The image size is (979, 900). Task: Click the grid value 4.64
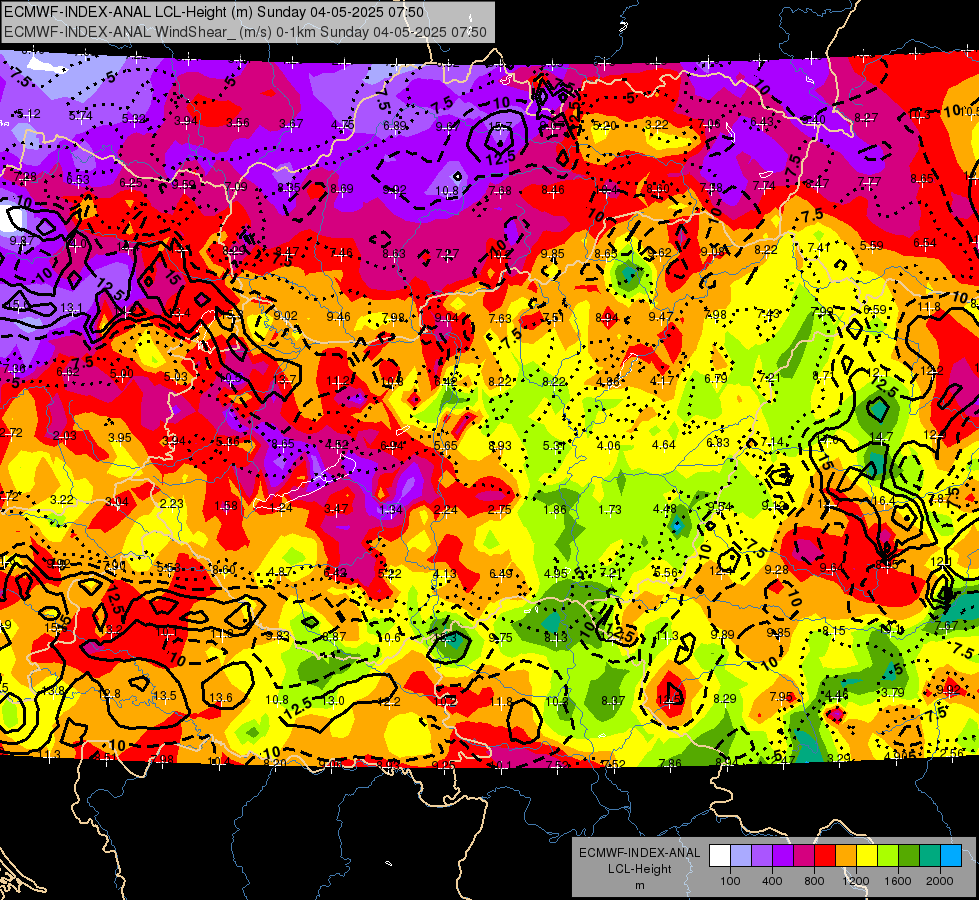click(664, 445)
